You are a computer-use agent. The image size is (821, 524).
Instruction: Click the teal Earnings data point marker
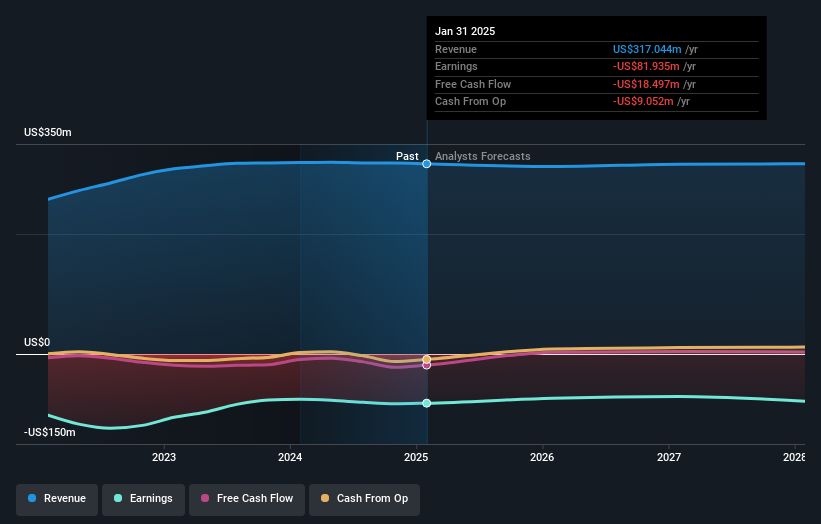[x=427, y=403]
